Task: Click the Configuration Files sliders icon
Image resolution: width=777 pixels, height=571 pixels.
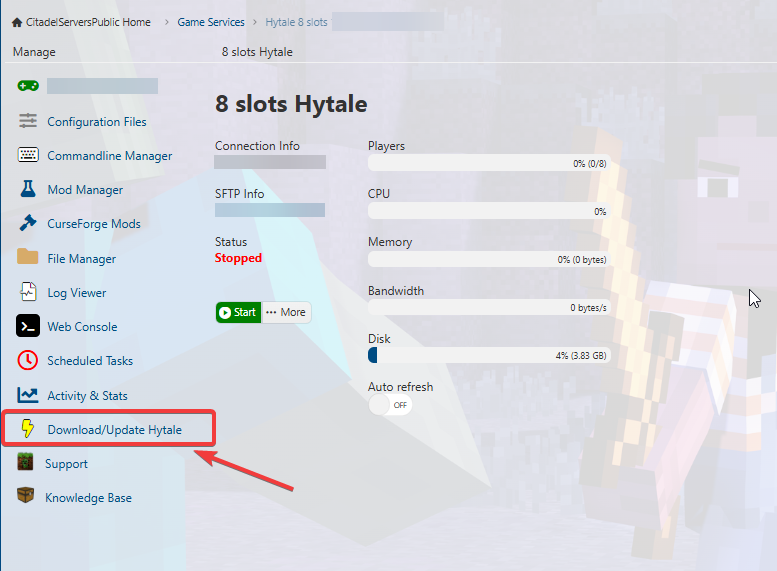Action: [x=28, y=121]
